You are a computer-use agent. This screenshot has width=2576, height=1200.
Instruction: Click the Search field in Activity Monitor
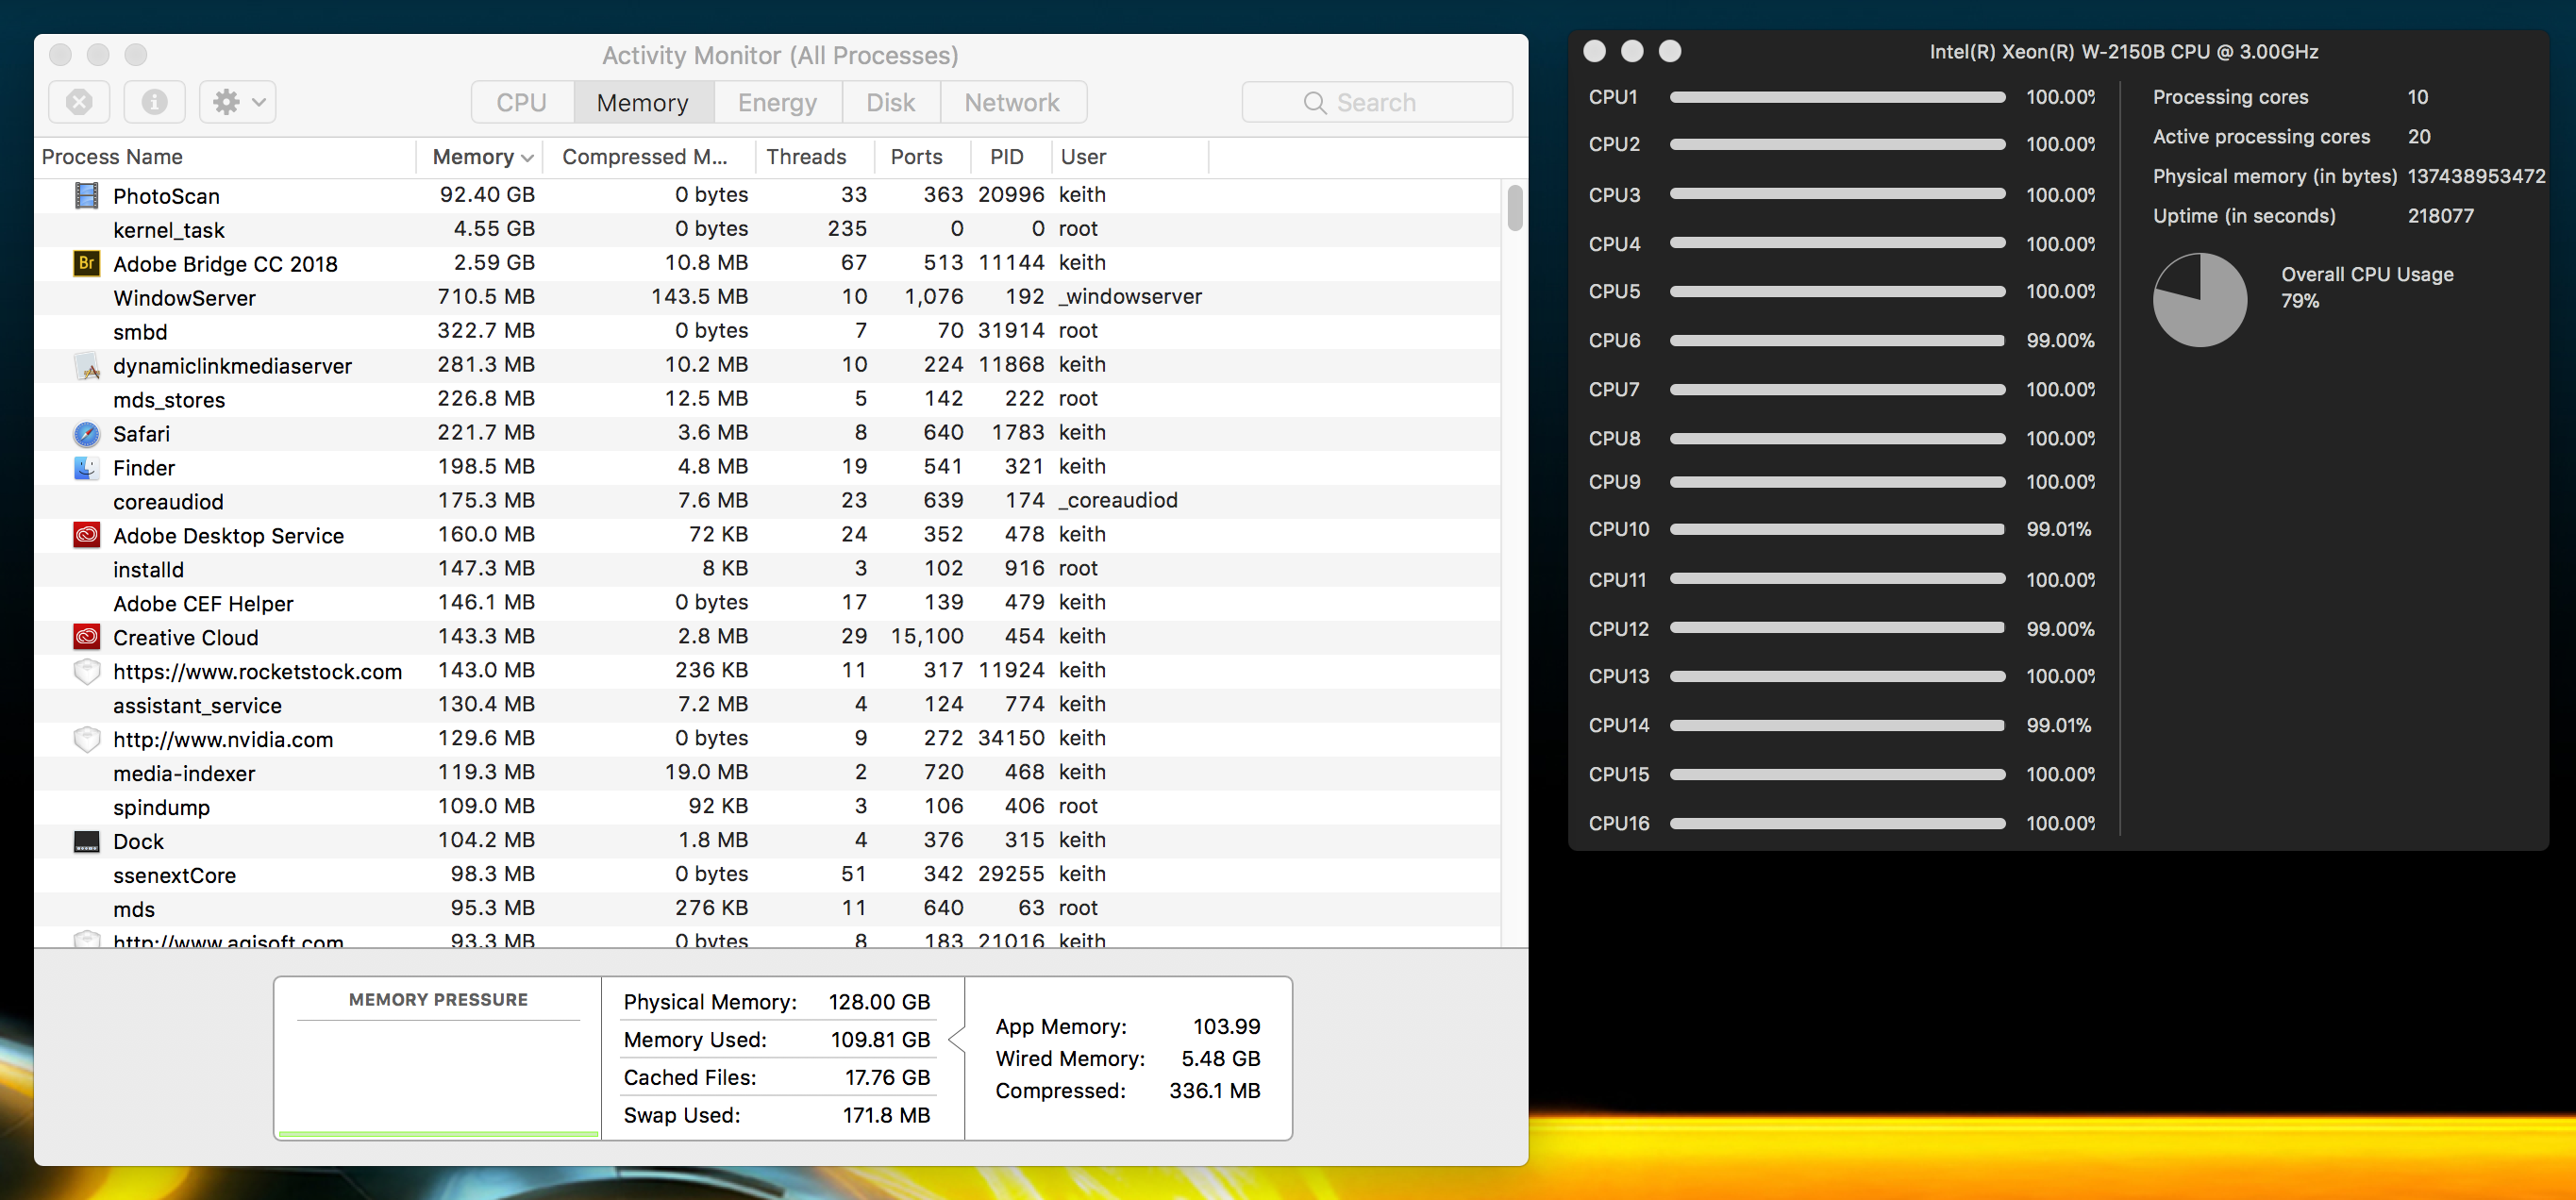(x=1376, y=102)
